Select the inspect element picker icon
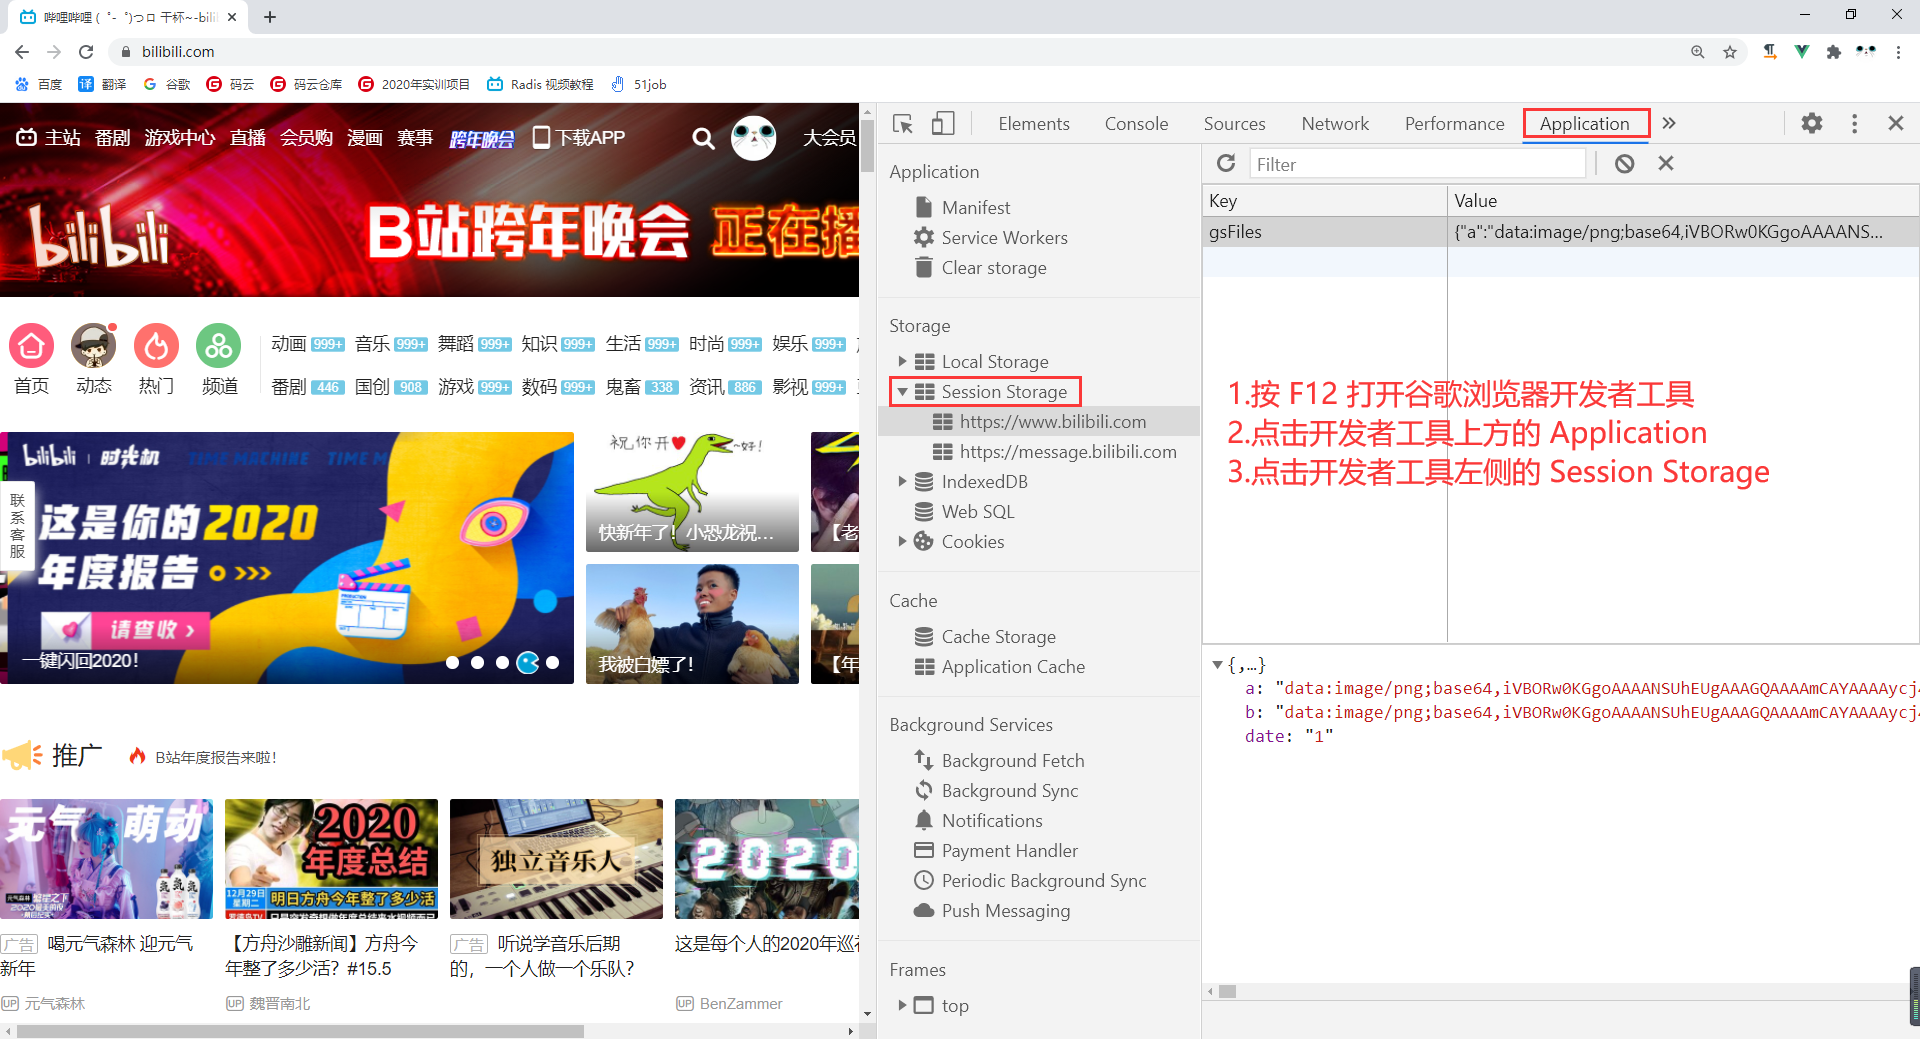The width and height of the screenshot is (1920, 1039). point(903,124)
